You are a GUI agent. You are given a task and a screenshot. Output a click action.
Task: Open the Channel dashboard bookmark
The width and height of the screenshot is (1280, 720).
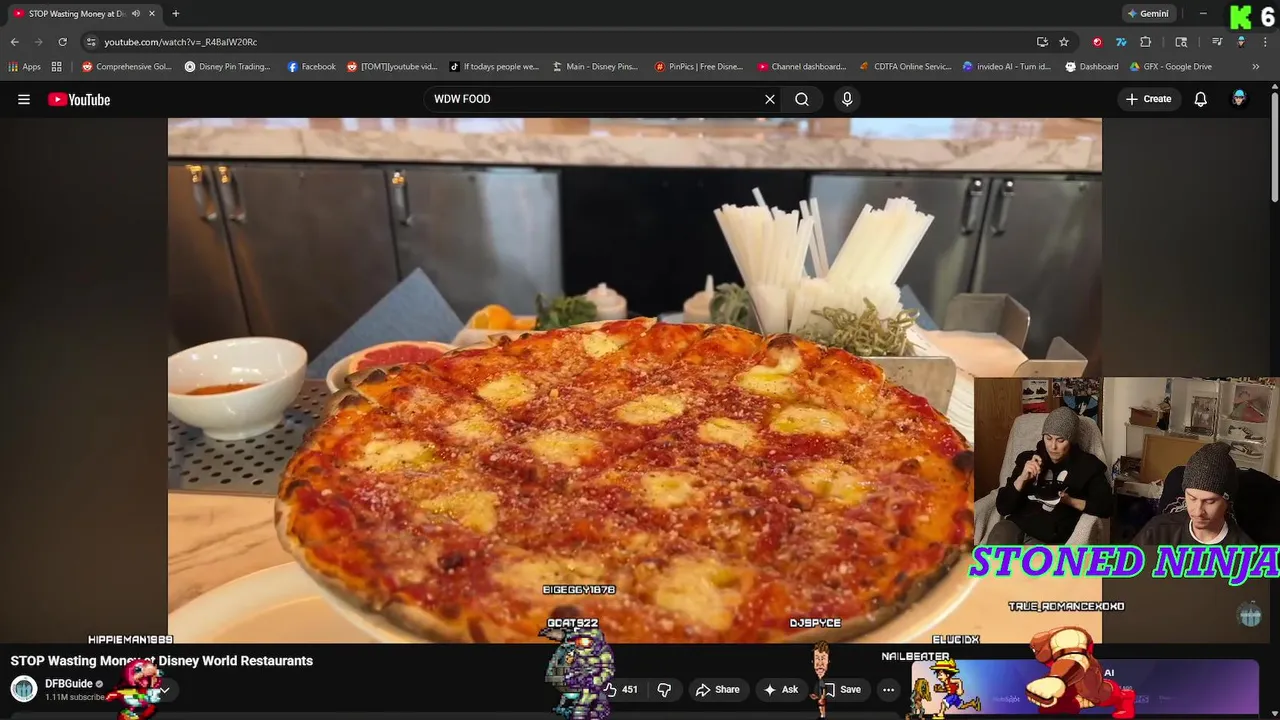[x=801, y=67]
